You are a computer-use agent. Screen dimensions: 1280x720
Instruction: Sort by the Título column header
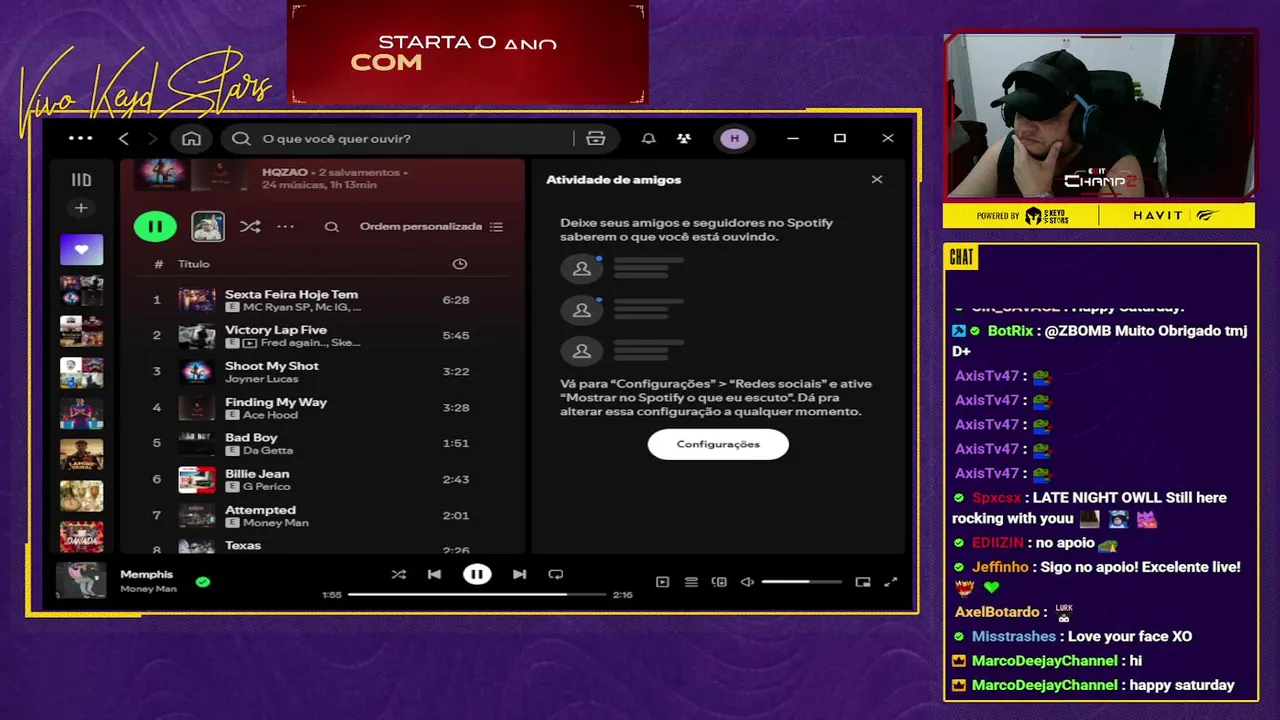[x=194, y=264]
